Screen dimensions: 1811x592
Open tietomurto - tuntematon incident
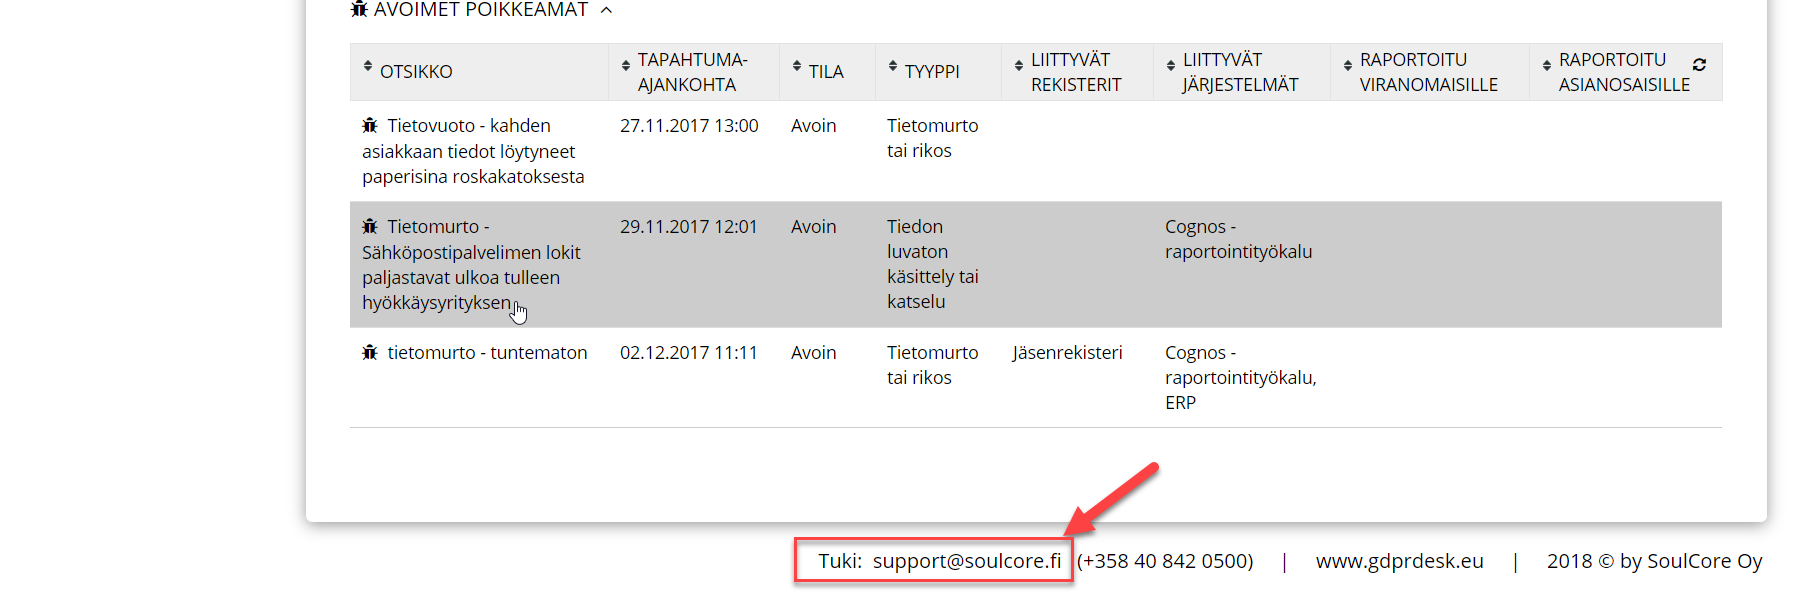point(487,353)
